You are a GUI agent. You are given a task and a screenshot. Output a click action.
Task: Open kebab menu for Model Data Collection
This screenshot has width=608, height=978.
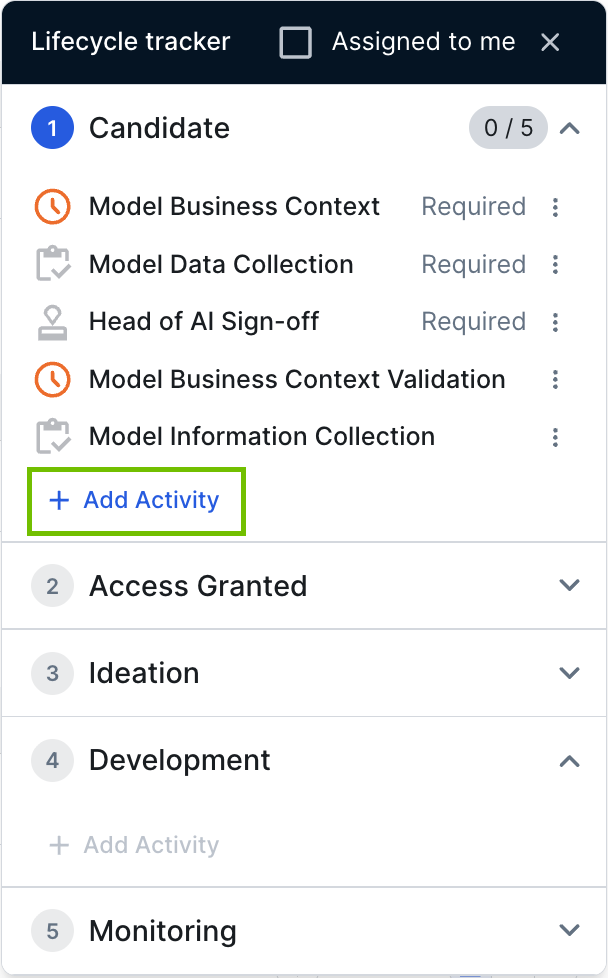tap(556, 265)
